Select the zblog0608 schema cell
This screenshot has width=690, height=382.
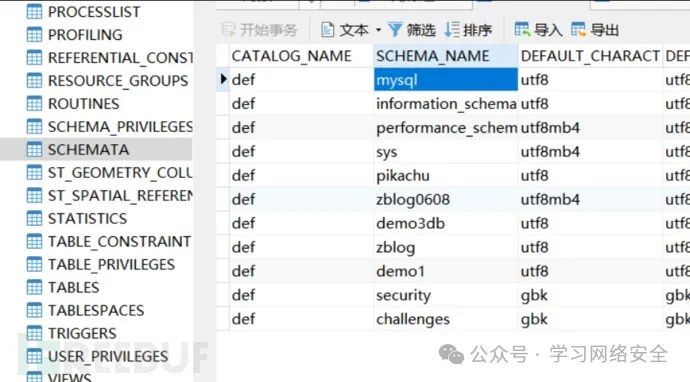click(446, 199)
